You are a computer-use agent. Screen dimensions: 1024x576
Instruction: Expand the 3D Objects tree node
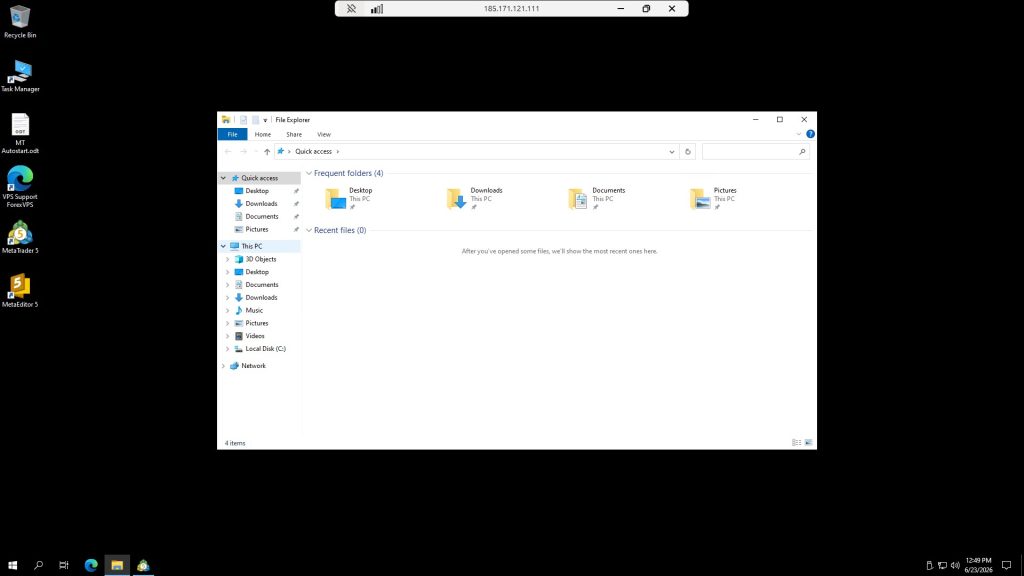pyautogui.click(x=227, y=259)
